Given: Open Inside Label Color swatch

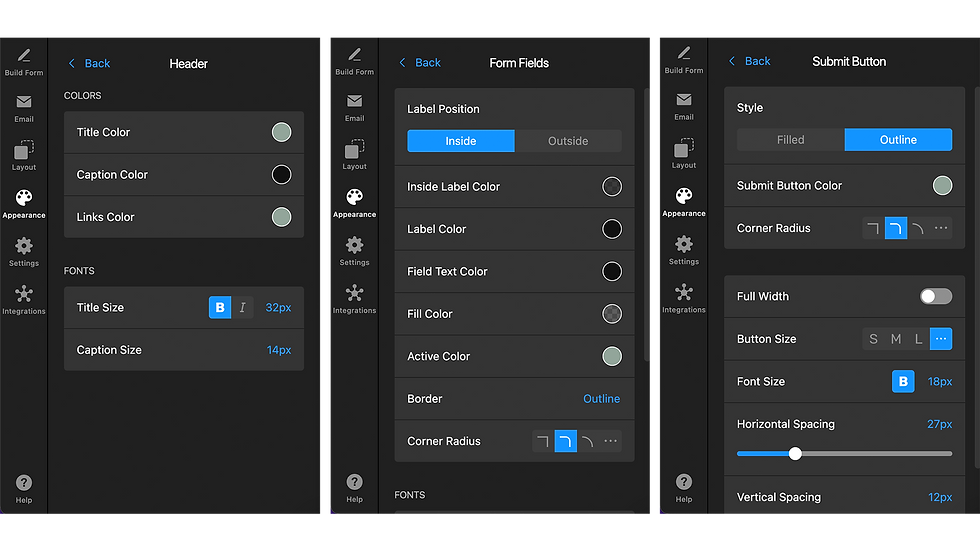Looking at the screenshot, I should (x=612, y=186).
